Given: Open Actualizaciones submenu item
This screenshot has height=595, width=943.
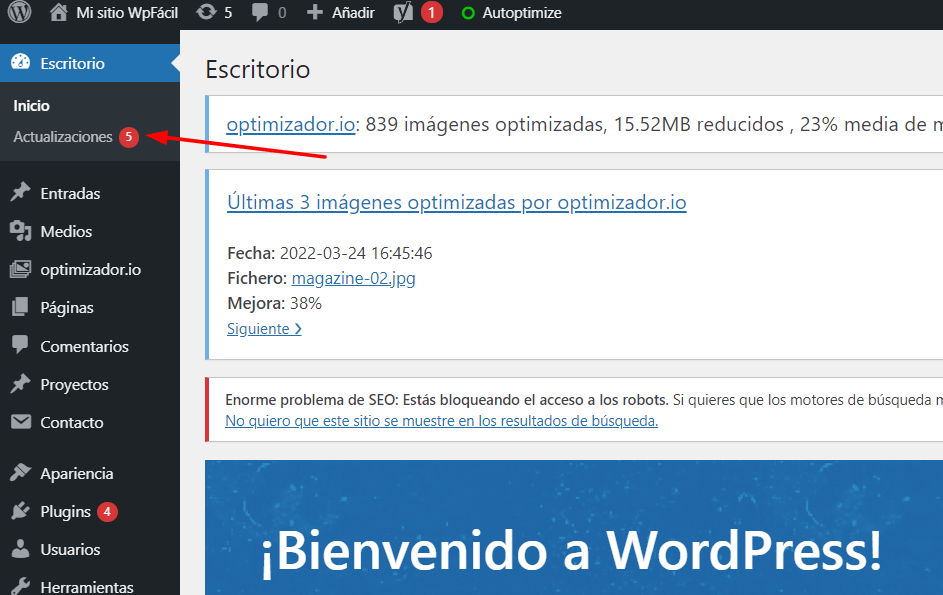Looking at the screenshot, I should click(63, 137).
